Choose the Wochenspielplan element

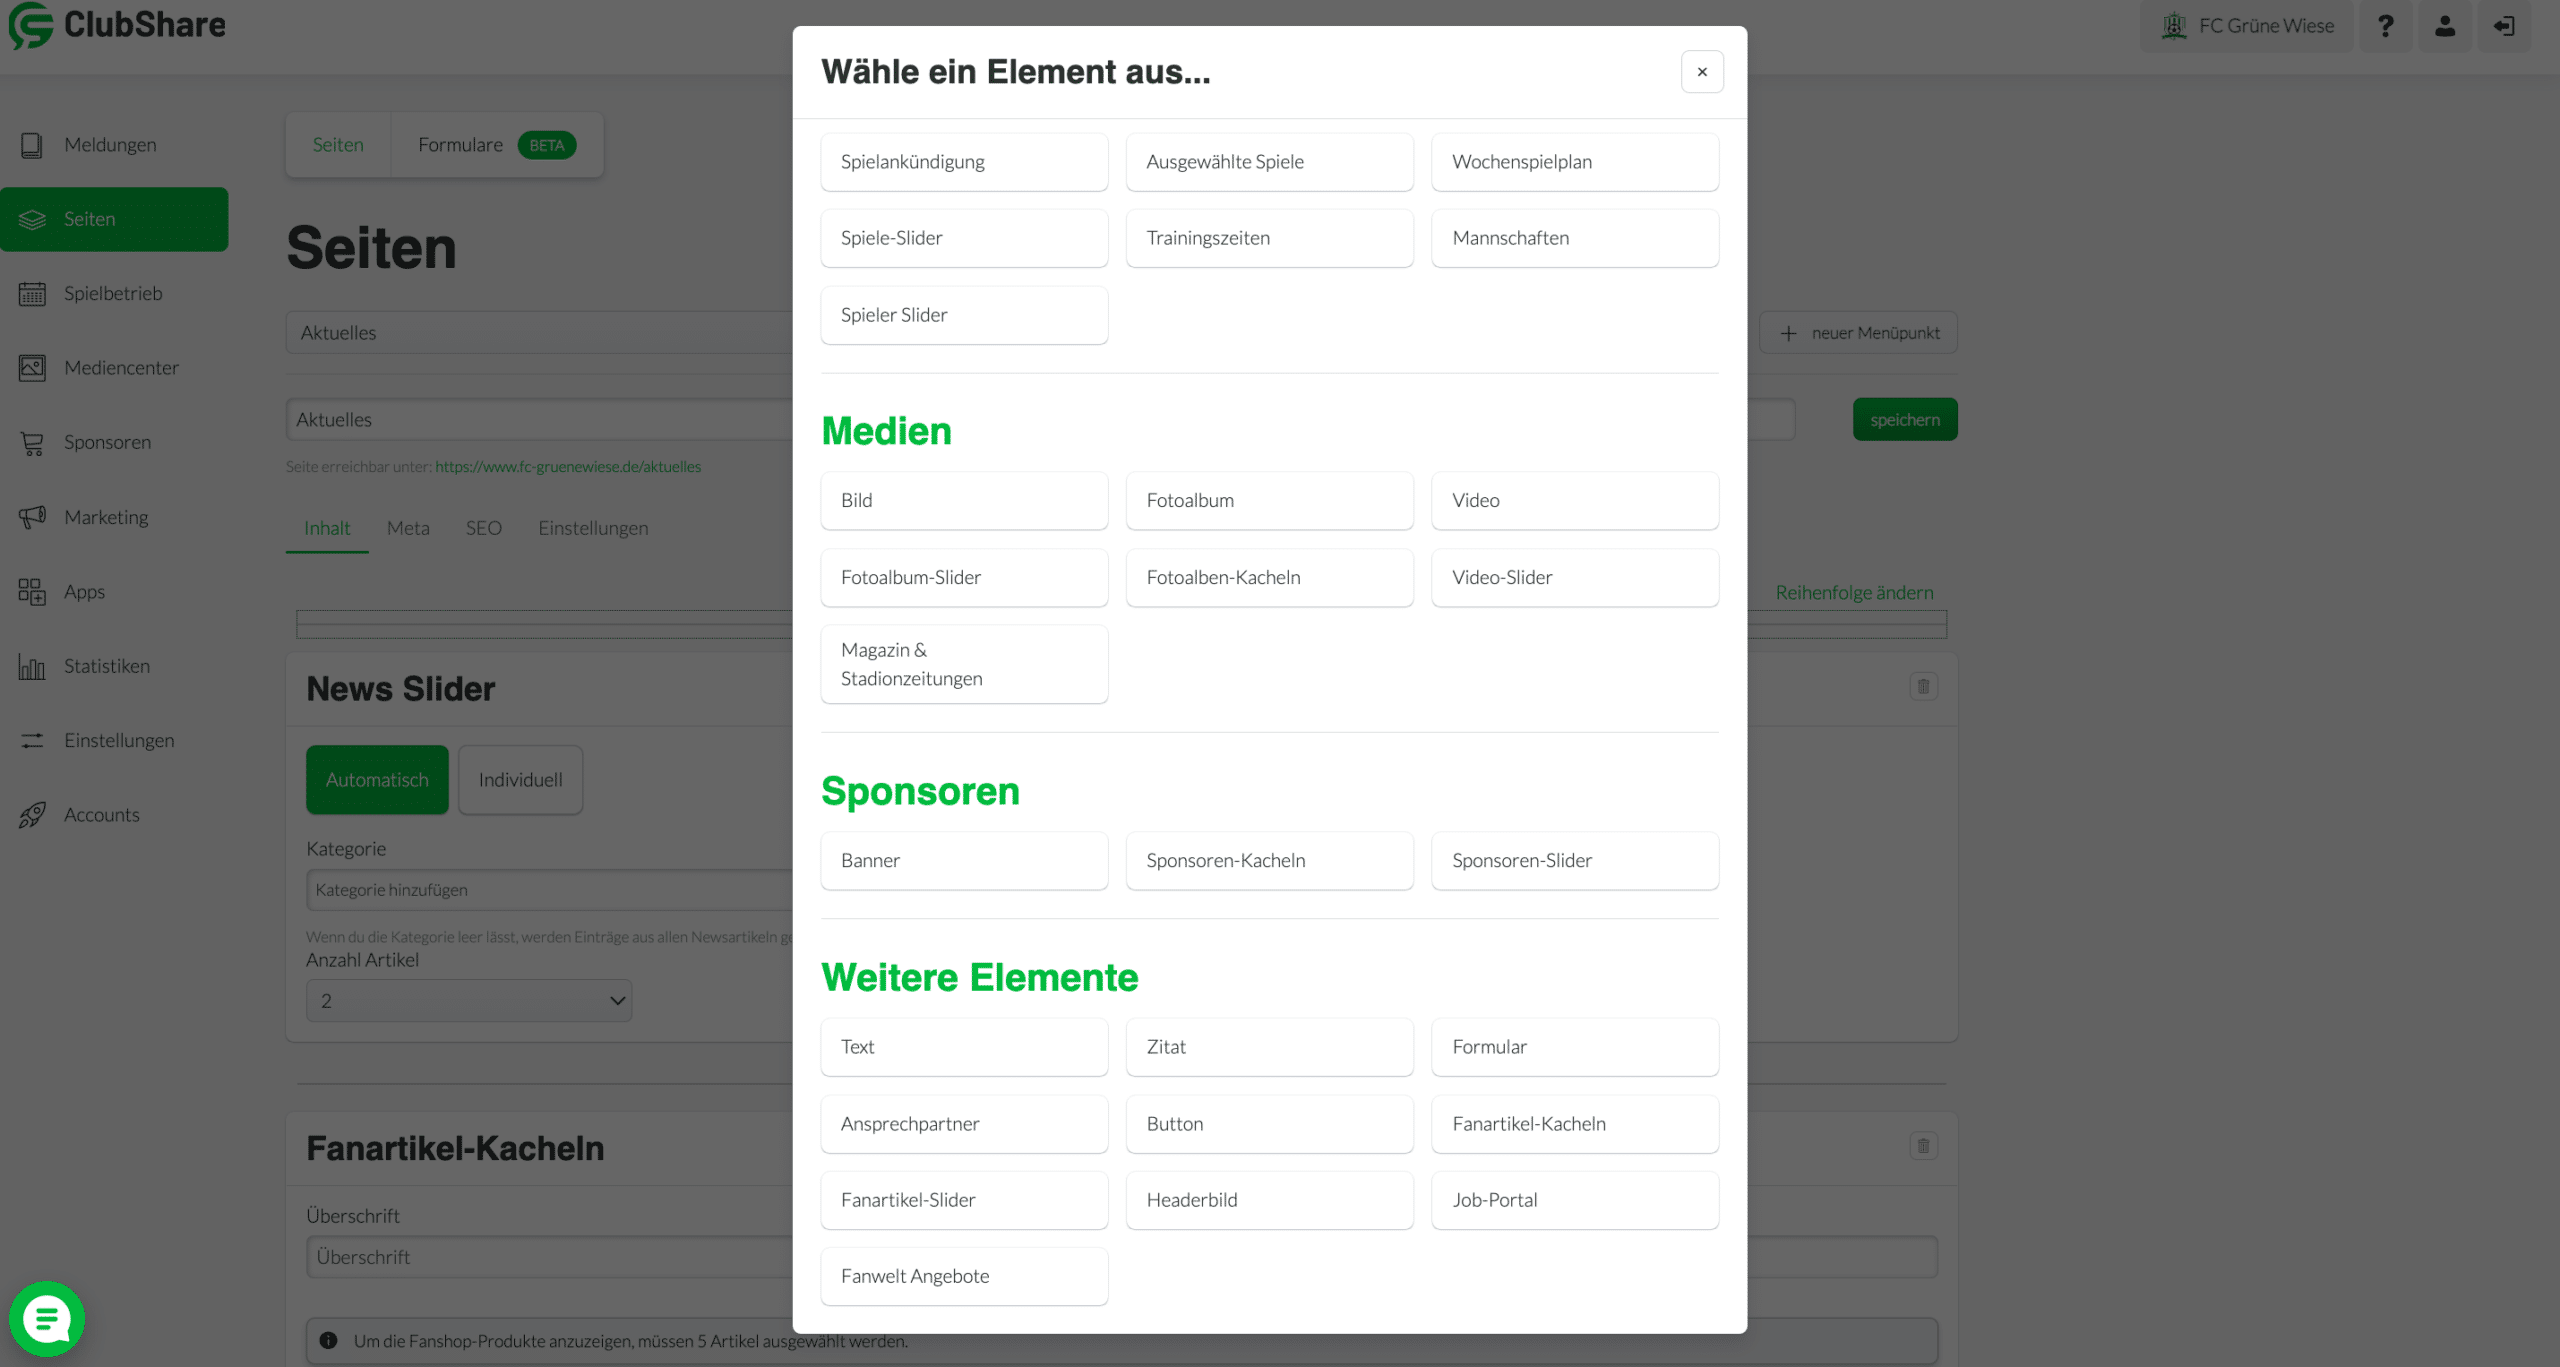1575,162
